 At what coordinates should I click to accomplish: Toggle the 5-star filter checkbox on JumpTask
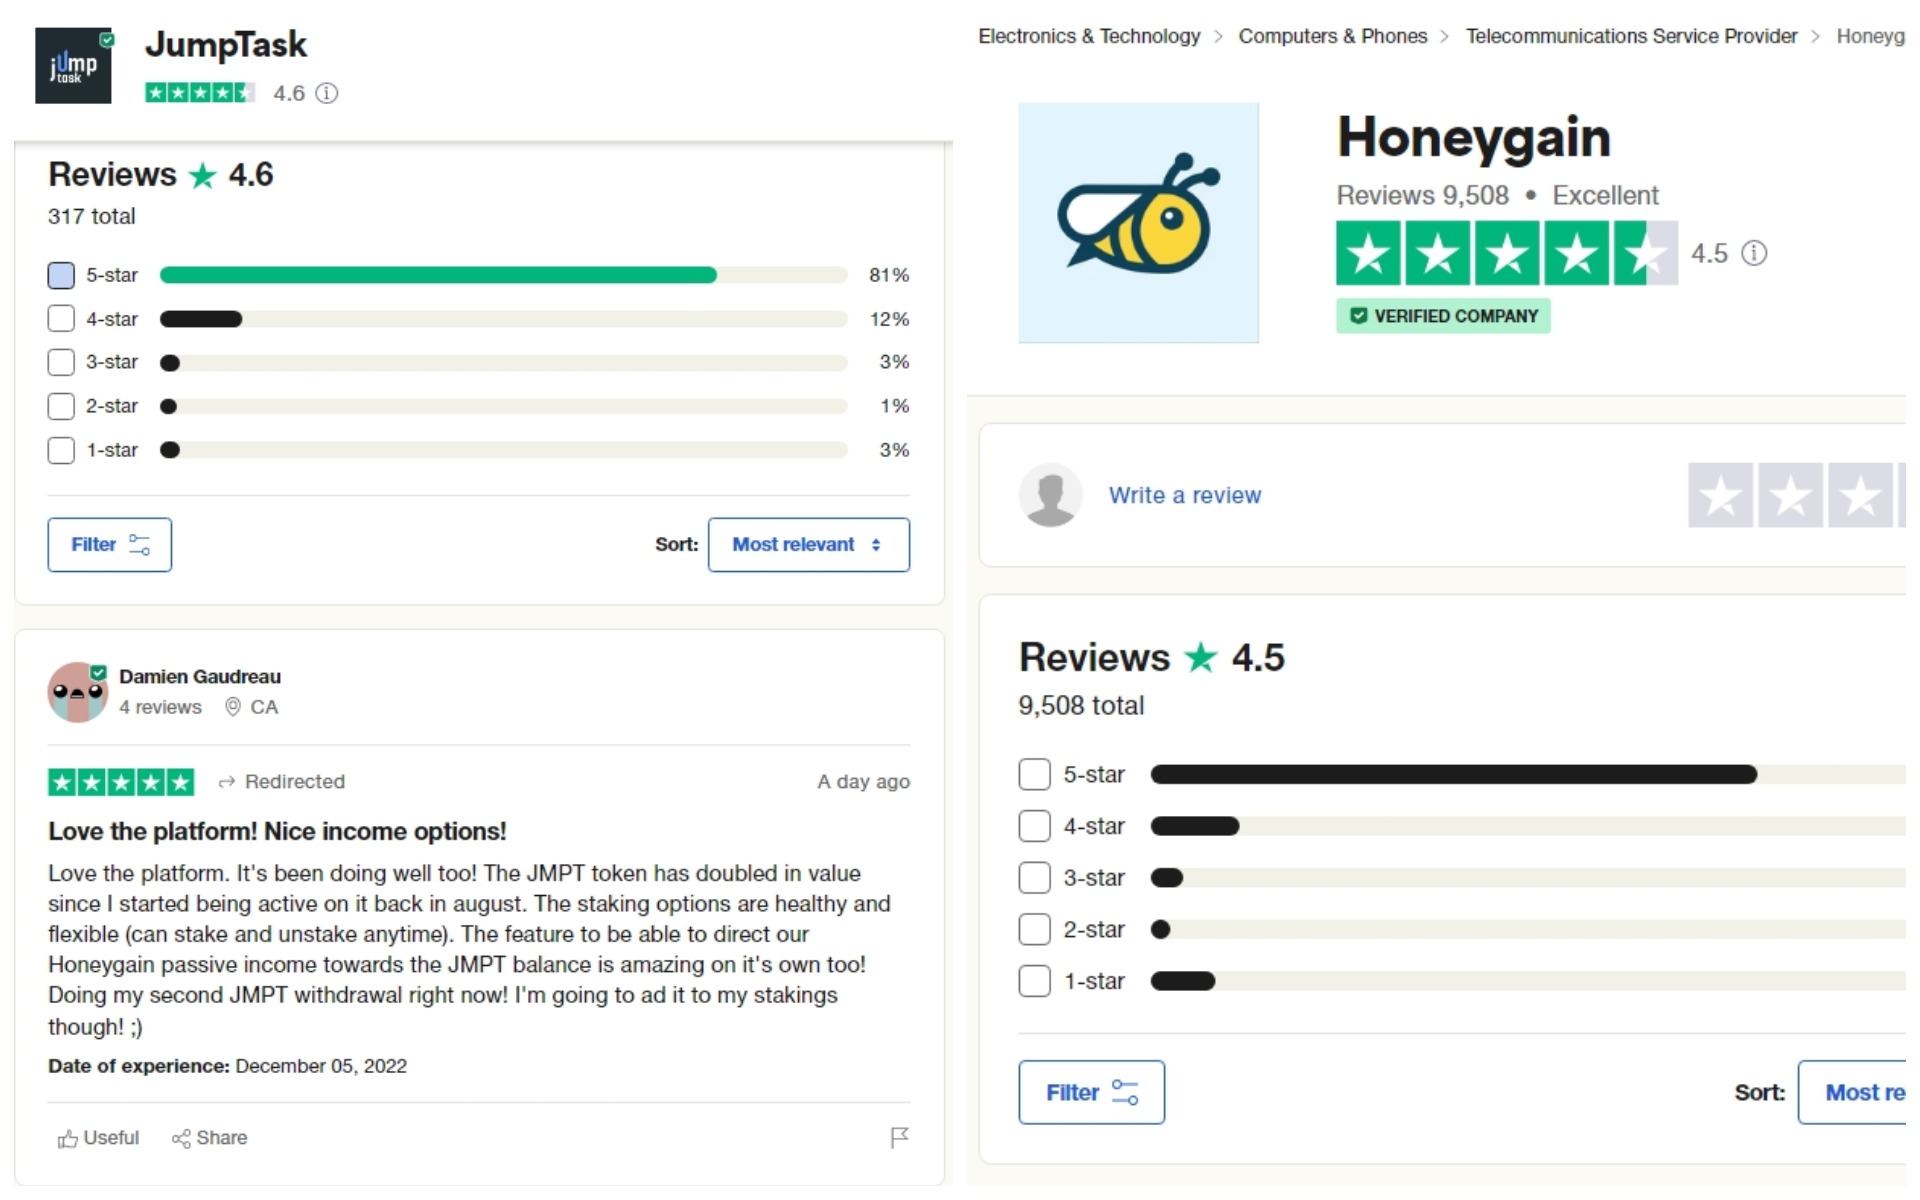pyautogui.click(x=62, y=274)
